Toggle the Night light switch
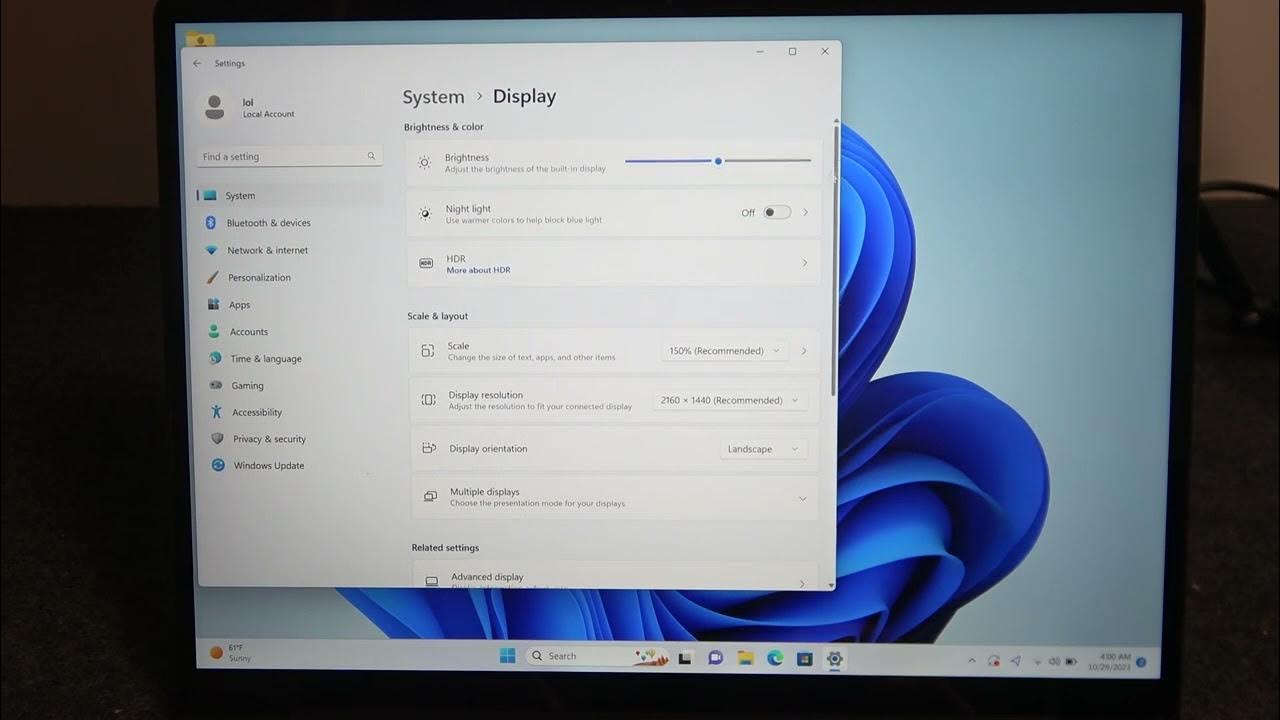Viewport: 1280px width, 720px height. [776, 212]
